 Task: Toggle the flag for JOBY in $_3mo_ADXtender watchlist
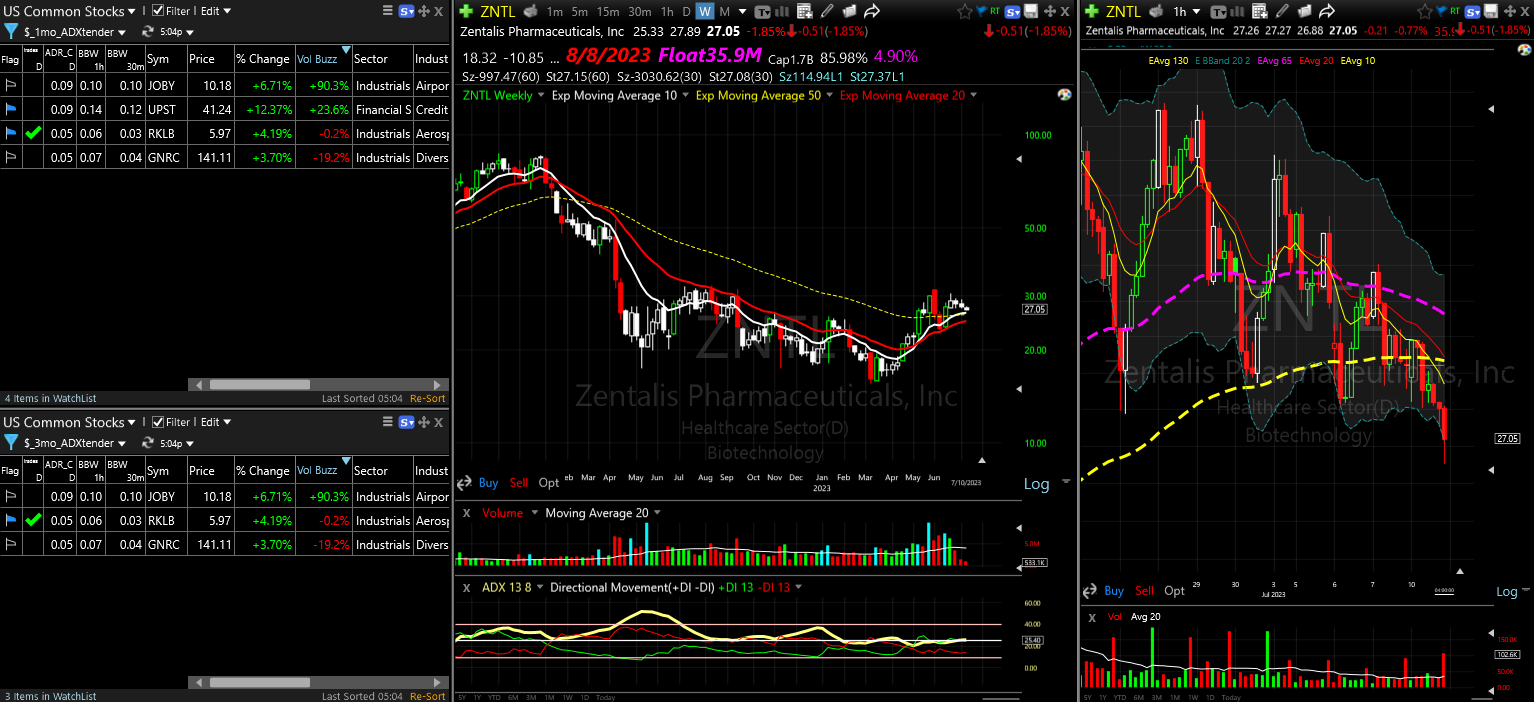[11, 496]
